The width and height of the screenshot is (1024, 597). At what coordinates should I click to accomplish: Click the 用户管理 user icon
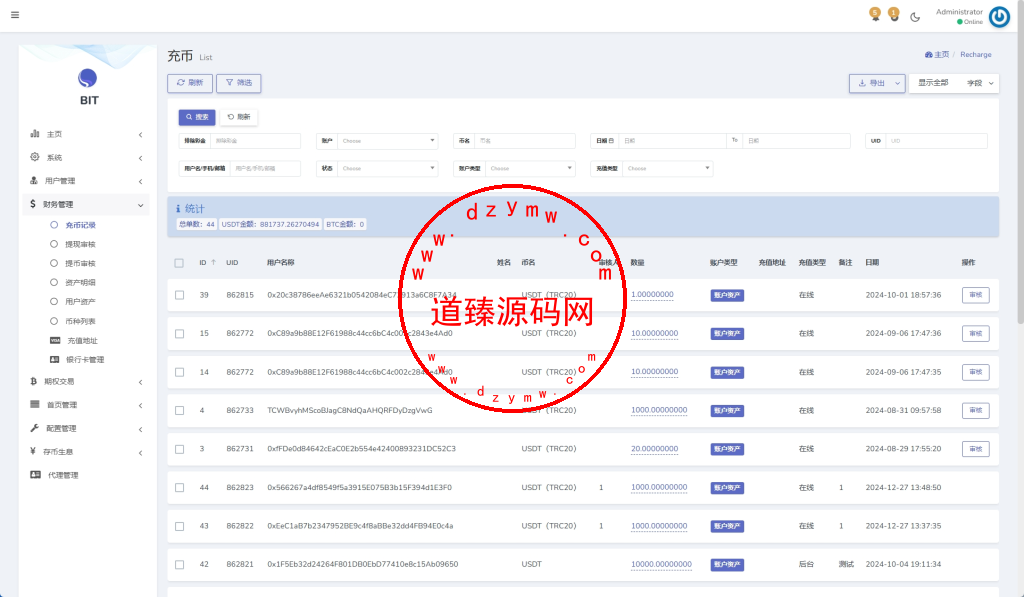point(34,180)
